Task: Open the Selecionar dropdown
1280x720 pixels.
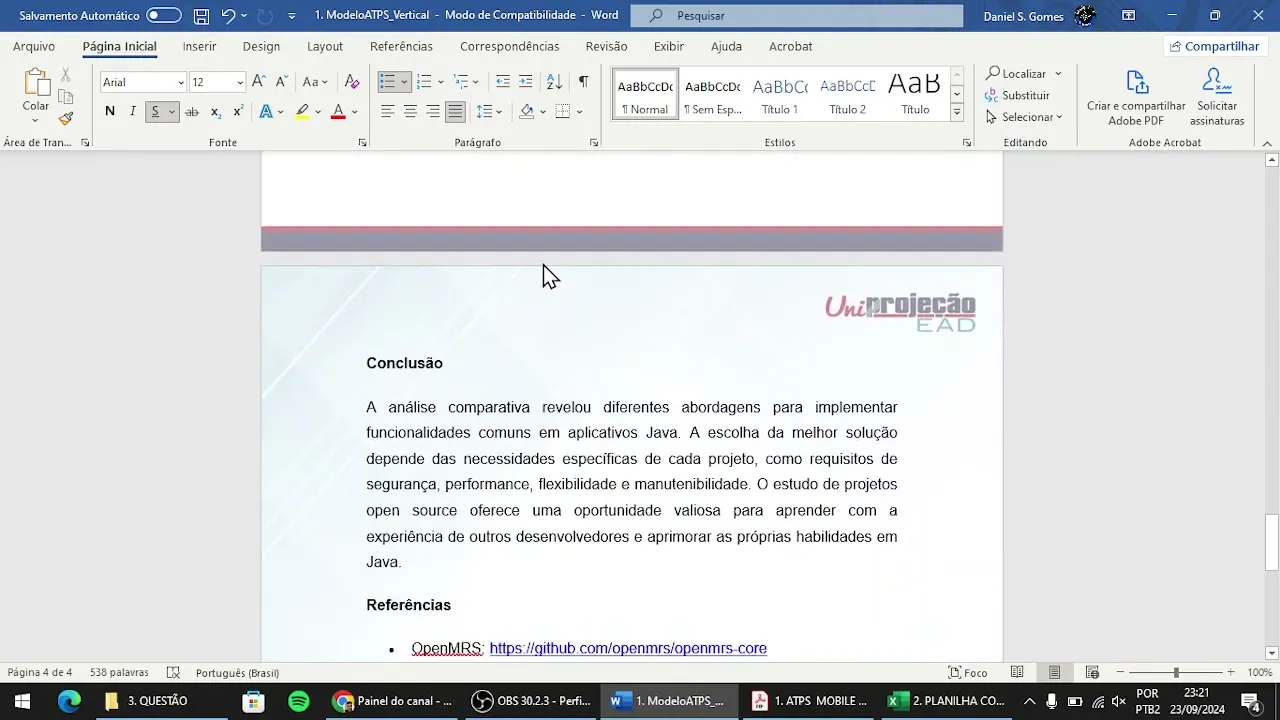Action: click(x=1024, y=117)
